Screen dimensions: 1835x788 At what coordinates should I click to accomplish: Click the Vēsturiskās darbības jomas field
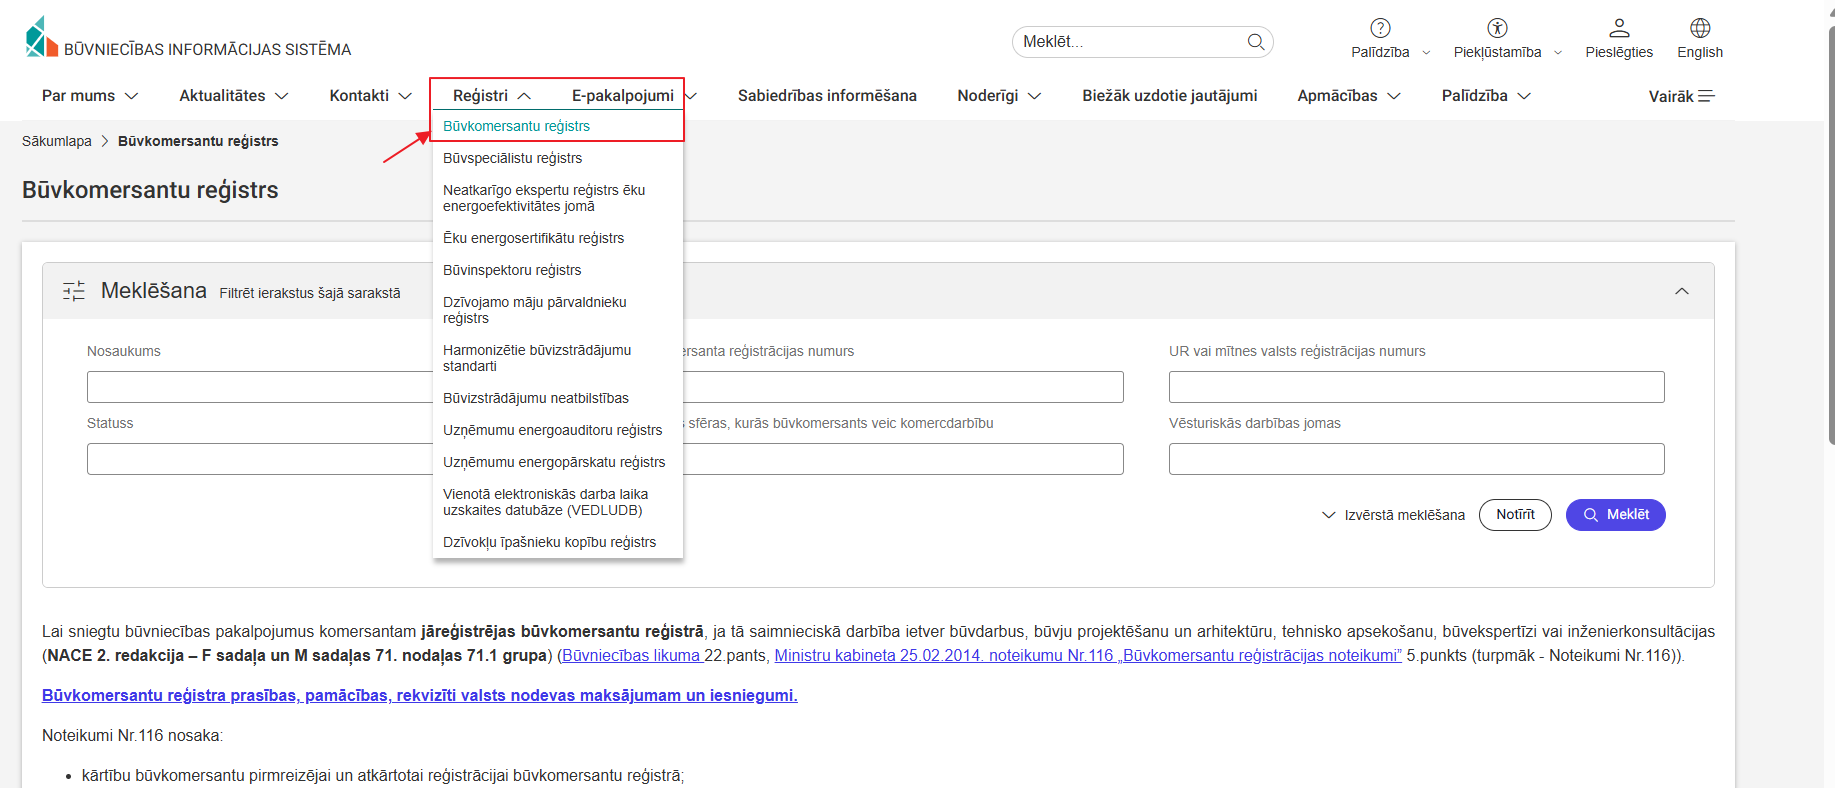tap(1416, 459)
